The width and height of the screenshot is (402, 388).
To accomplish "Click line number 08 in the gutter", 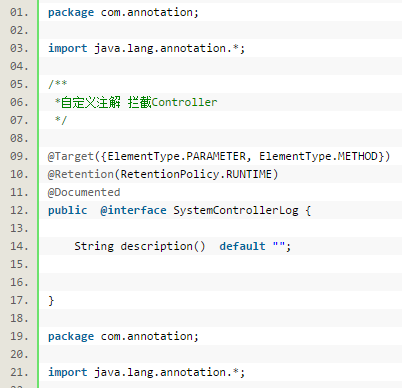I will pyautogui.click(x=19, y=138).
